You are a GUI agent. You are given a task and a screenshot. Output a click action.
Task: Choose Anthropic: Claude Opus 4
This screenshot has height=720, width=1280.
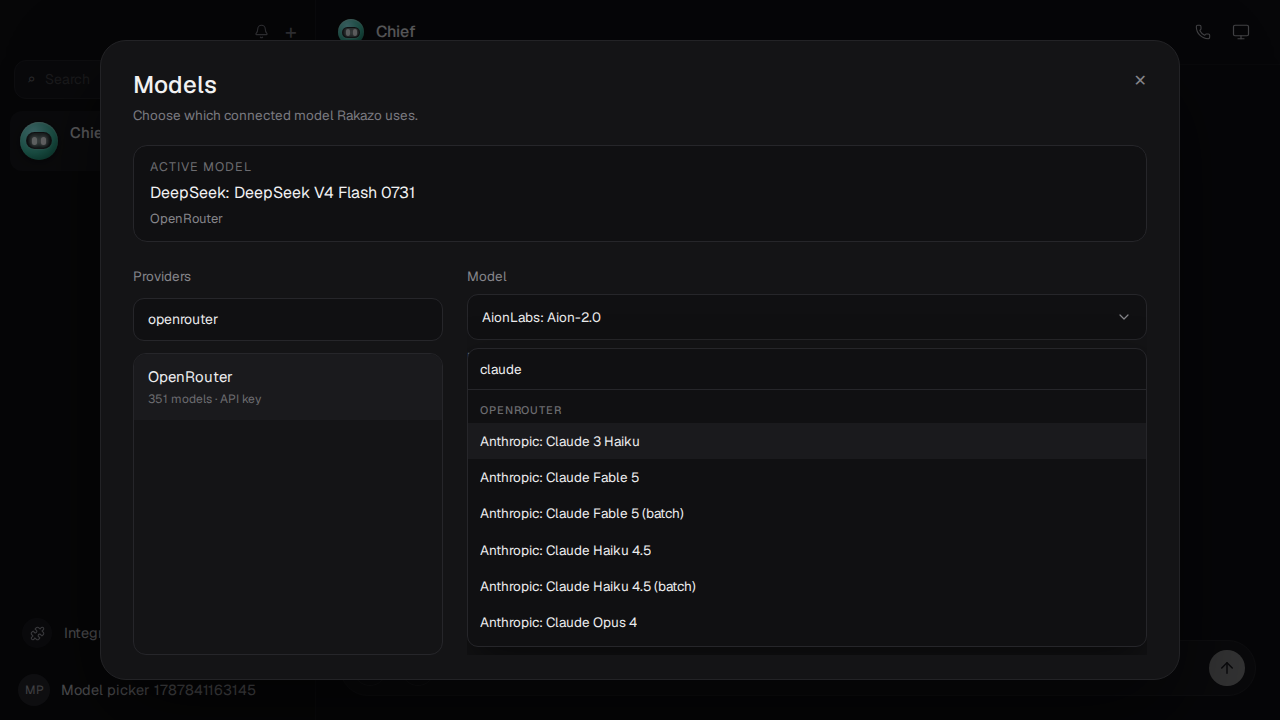[806, 622]
